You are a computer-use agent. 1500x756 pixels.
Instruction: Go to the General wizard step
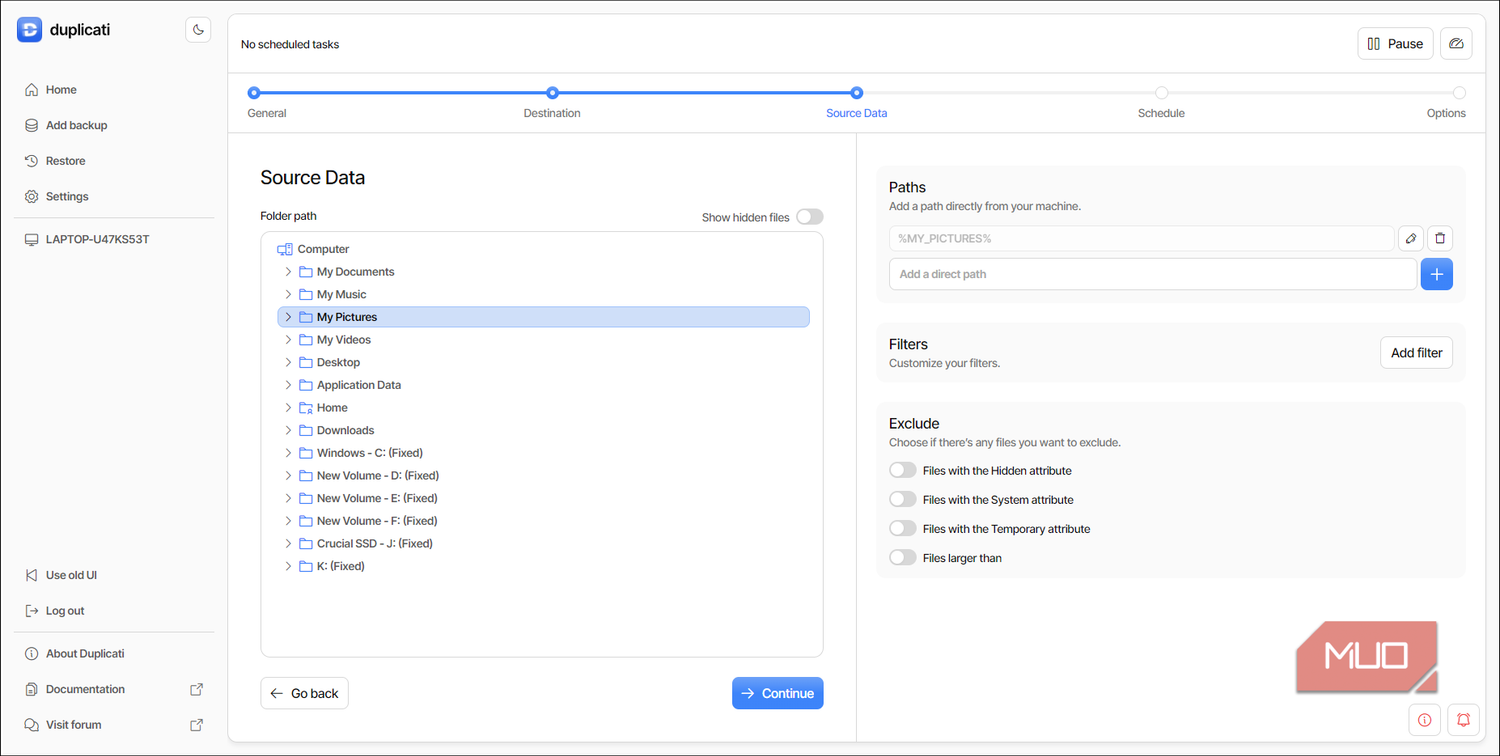(266, 103)
